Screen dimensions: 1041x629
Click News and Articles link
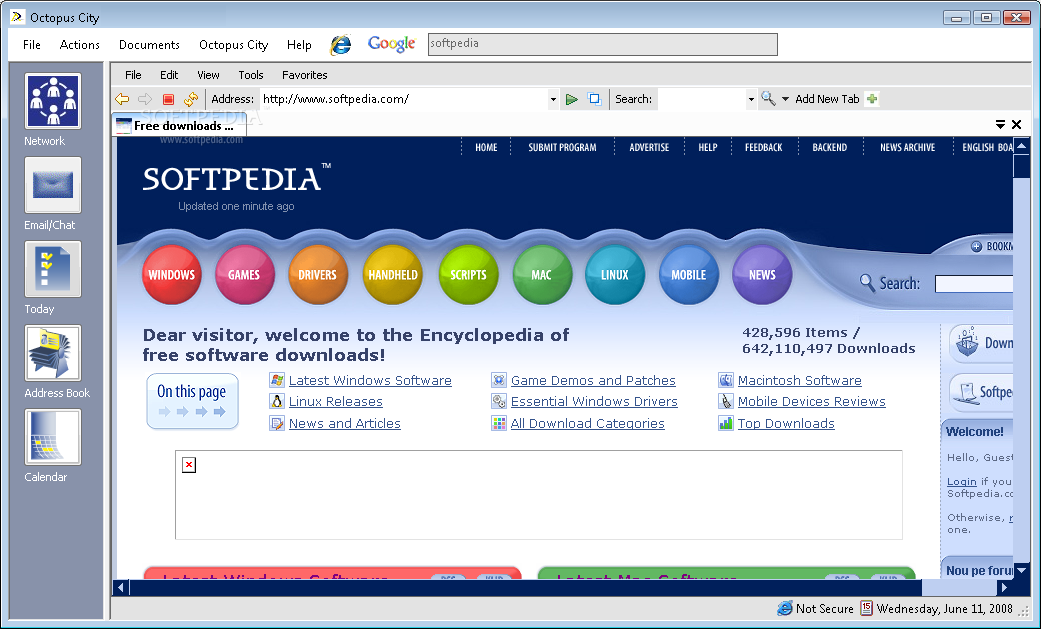tap(345, 424)
